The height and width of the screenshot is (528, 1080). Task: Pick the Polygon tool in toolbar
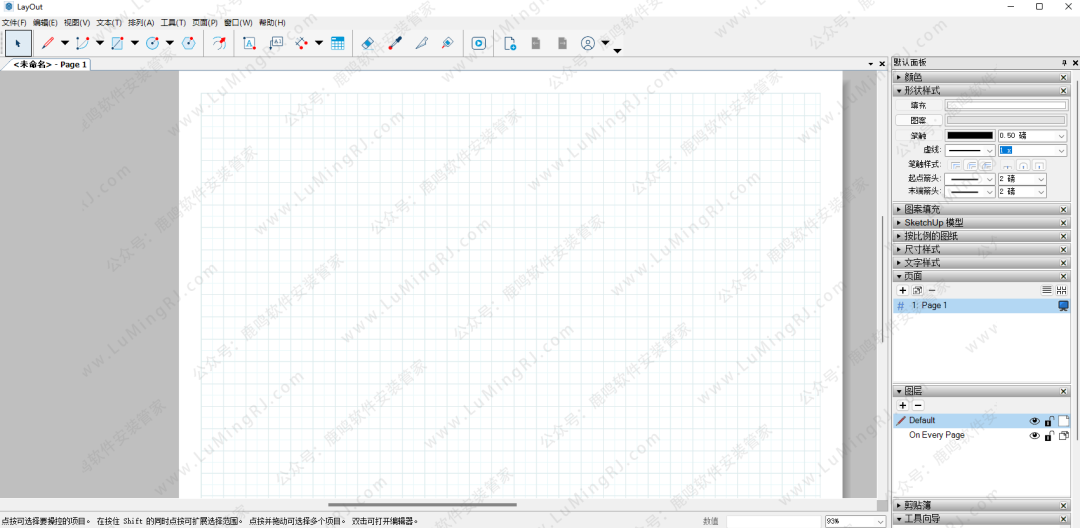(x=188, y=43)
